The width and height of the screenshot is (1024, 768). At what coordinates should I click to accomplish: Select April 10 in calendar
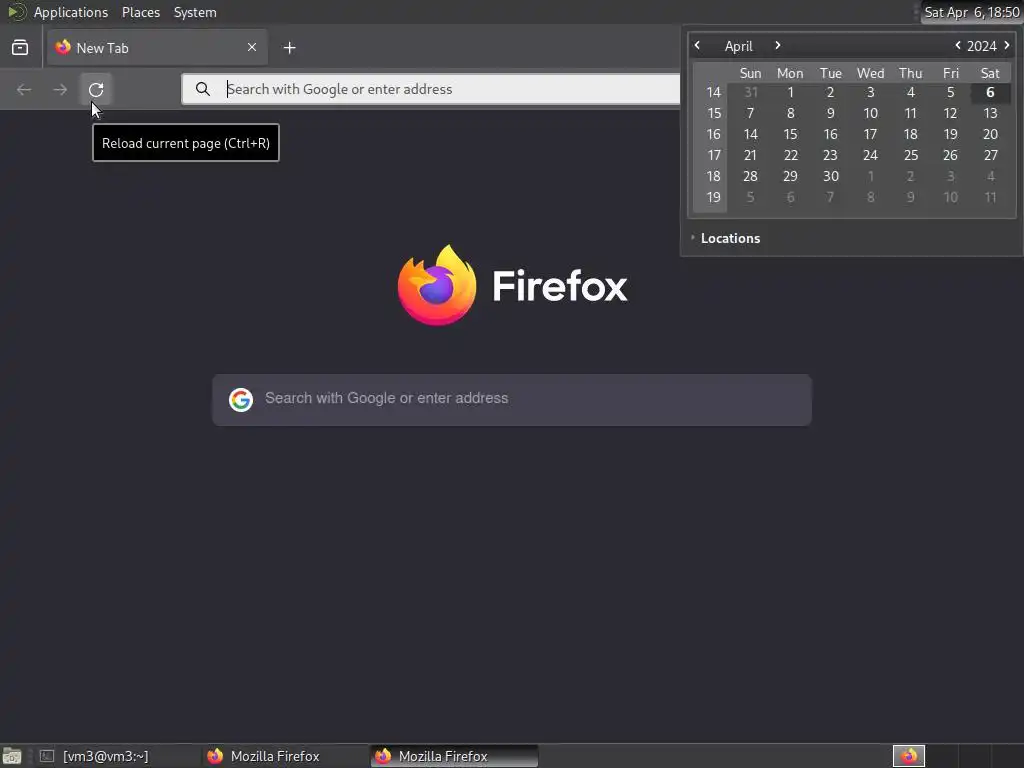[871, 113]
